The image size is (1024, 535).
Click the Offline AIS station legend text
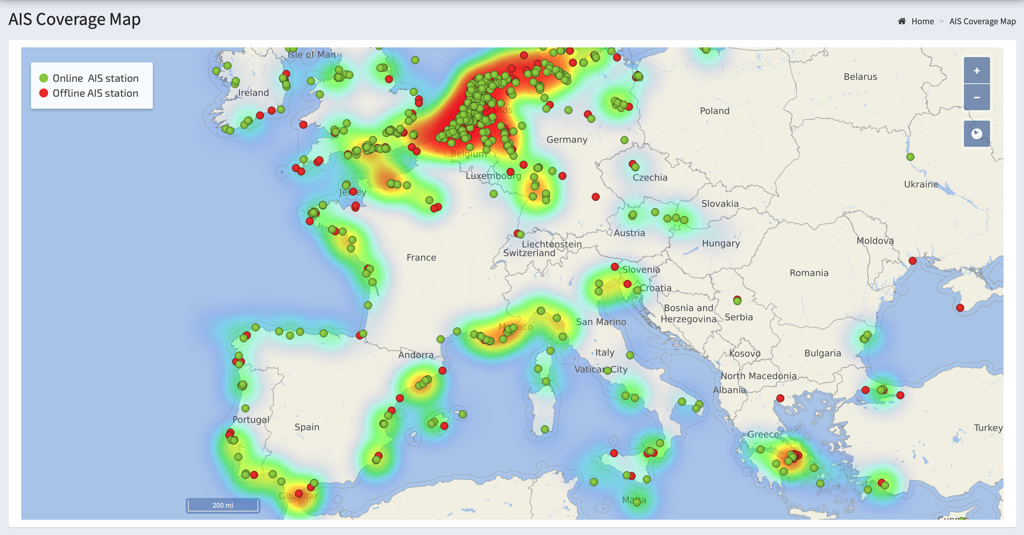[95, 93]
